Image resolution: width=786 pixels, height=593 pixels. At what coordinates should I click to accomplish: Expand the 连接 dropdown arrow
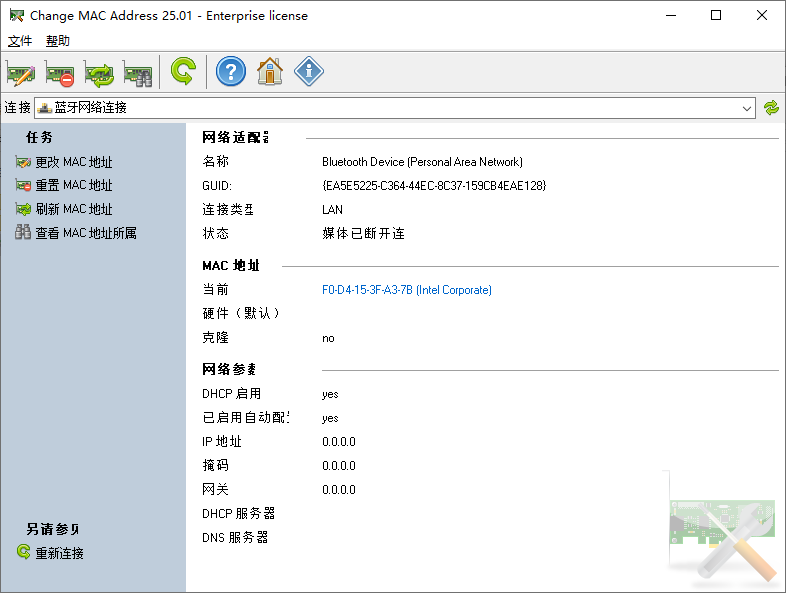point(747,108)
